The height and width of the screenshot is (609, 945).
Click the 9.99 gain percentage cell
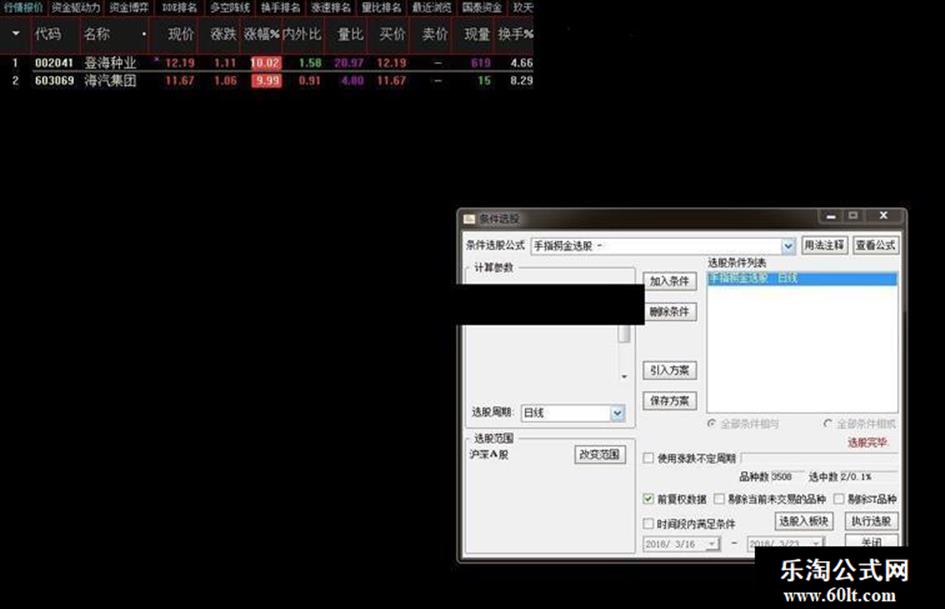266,81
